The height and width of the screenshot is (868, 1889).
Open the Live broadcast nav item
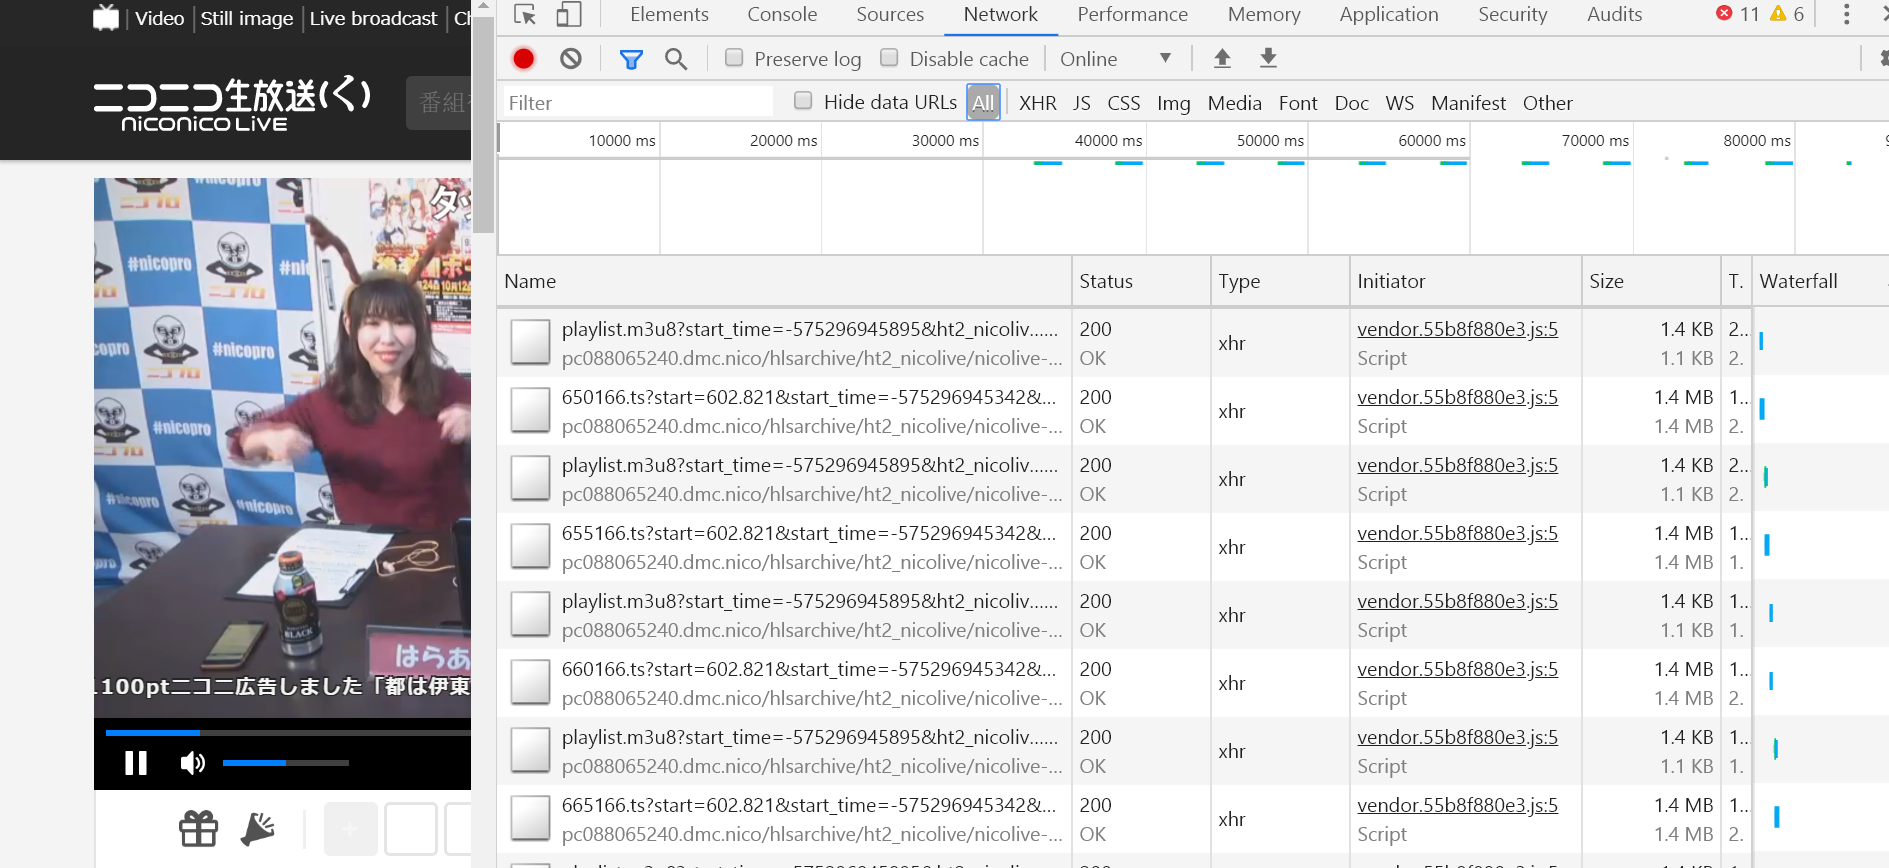pos(373,18)
